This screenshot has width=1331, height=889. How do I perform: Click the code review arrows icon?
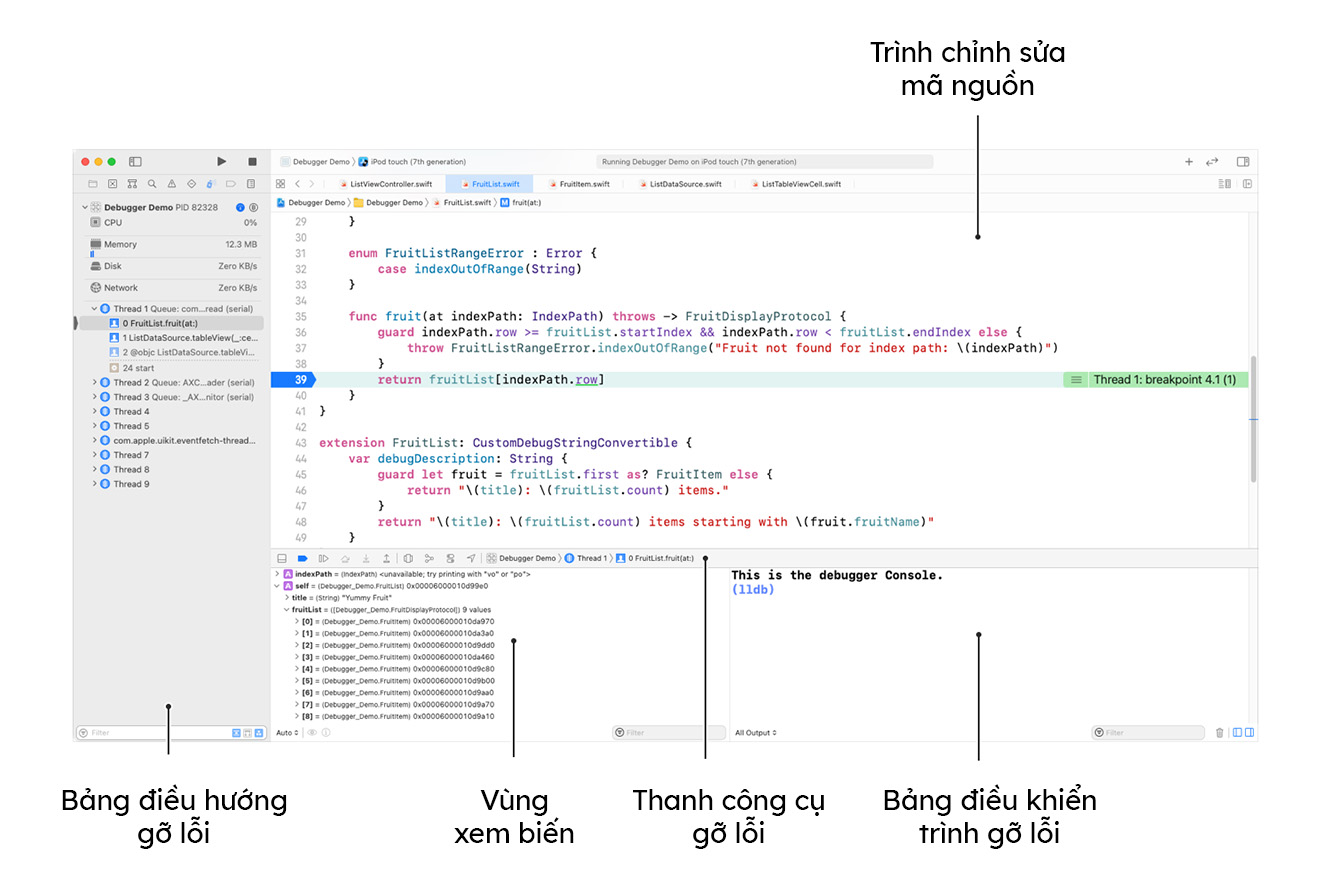click(x=1212, y=161)
